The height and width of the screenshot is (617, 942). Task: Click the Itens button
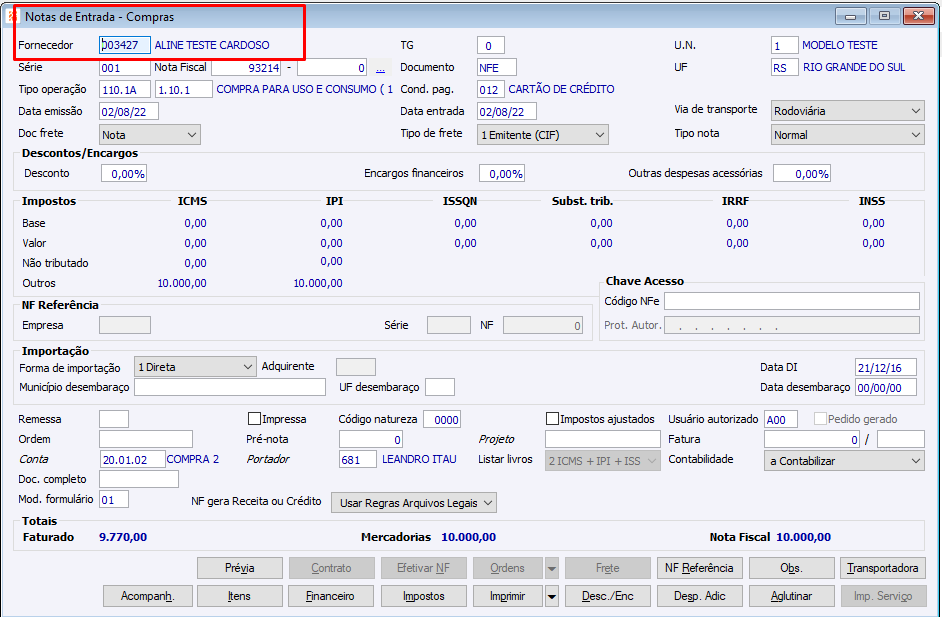point(240,597)
